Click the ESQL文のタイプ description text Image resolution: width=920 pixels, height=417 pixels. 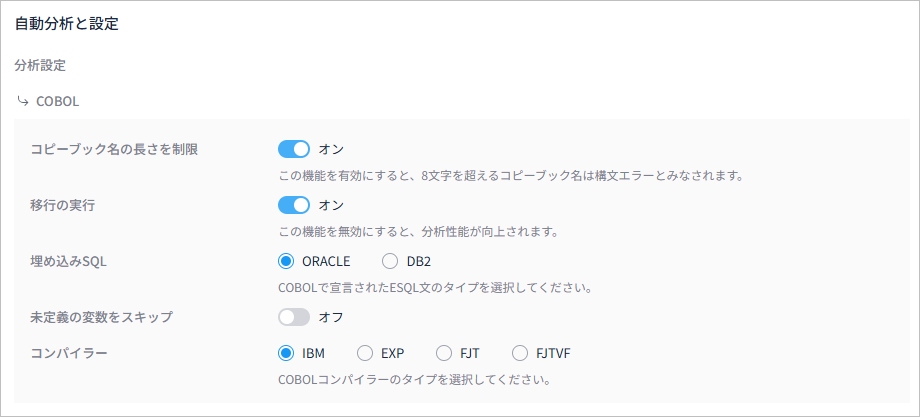[x=436, y=288]
